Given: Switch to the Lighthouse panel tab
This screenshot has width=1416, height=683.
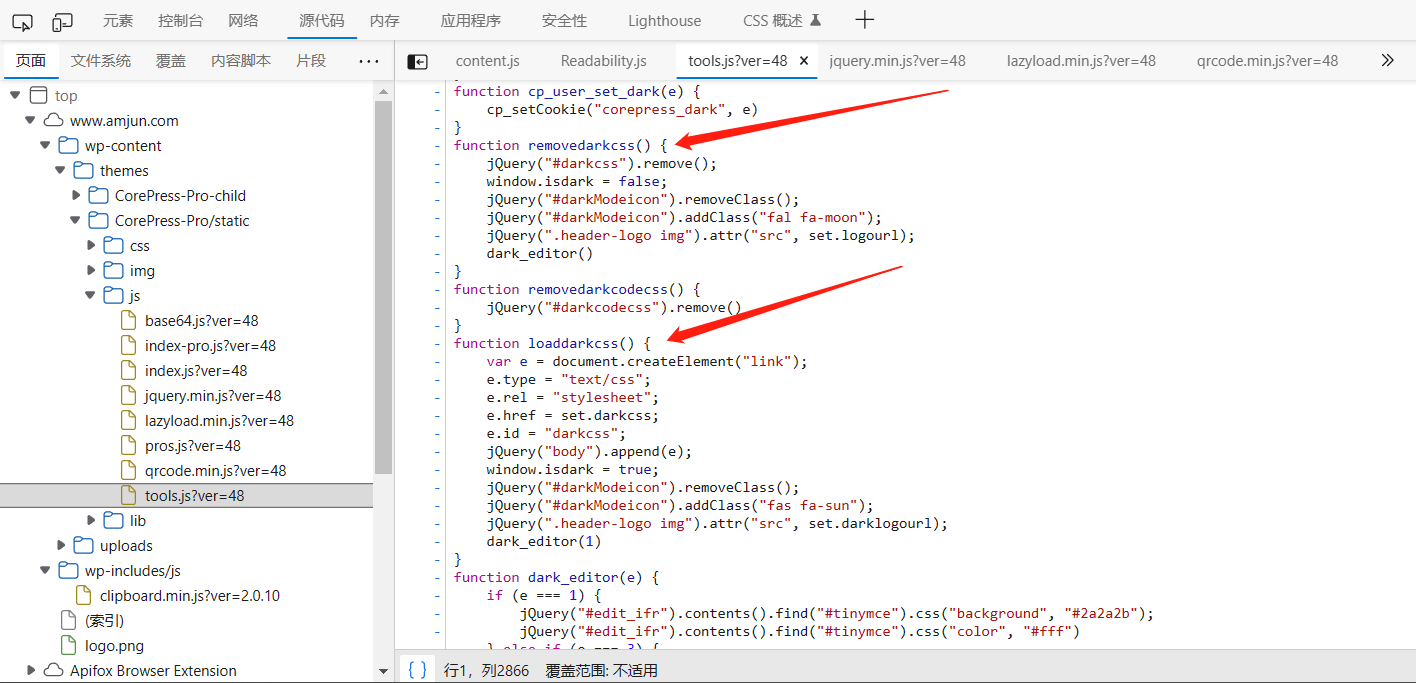Looking at the screenshot, I should [x=664, y=21].
